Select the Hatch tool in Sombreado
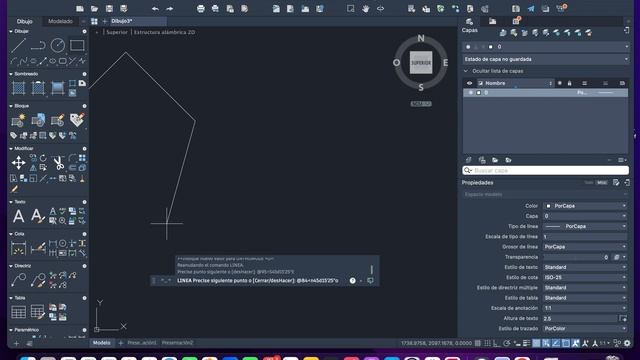This screenshot has height=360, width=640. click(x=18, y=88)
